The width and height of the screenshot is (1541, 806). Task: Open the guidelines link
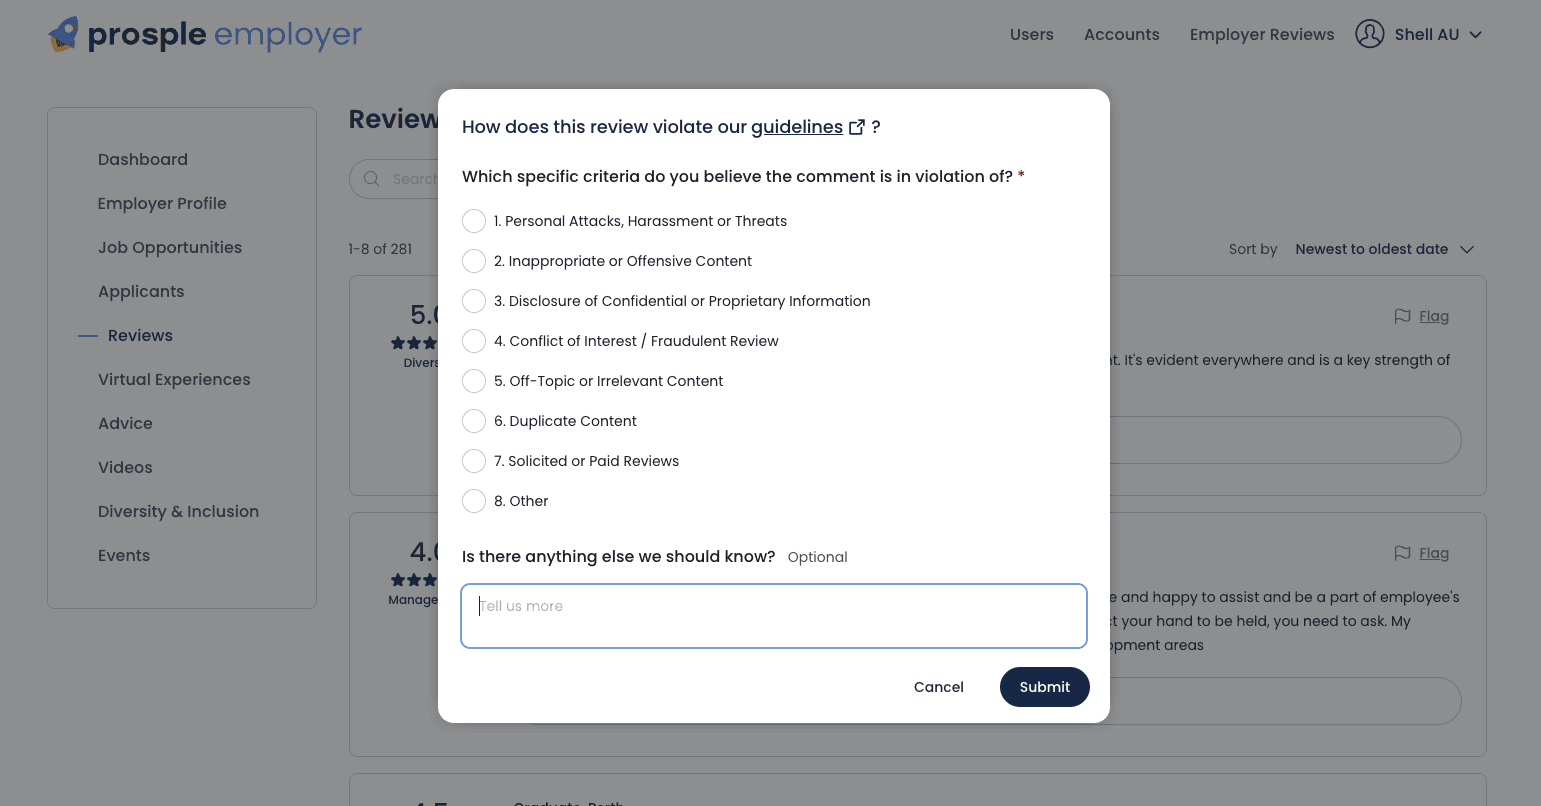797,127
